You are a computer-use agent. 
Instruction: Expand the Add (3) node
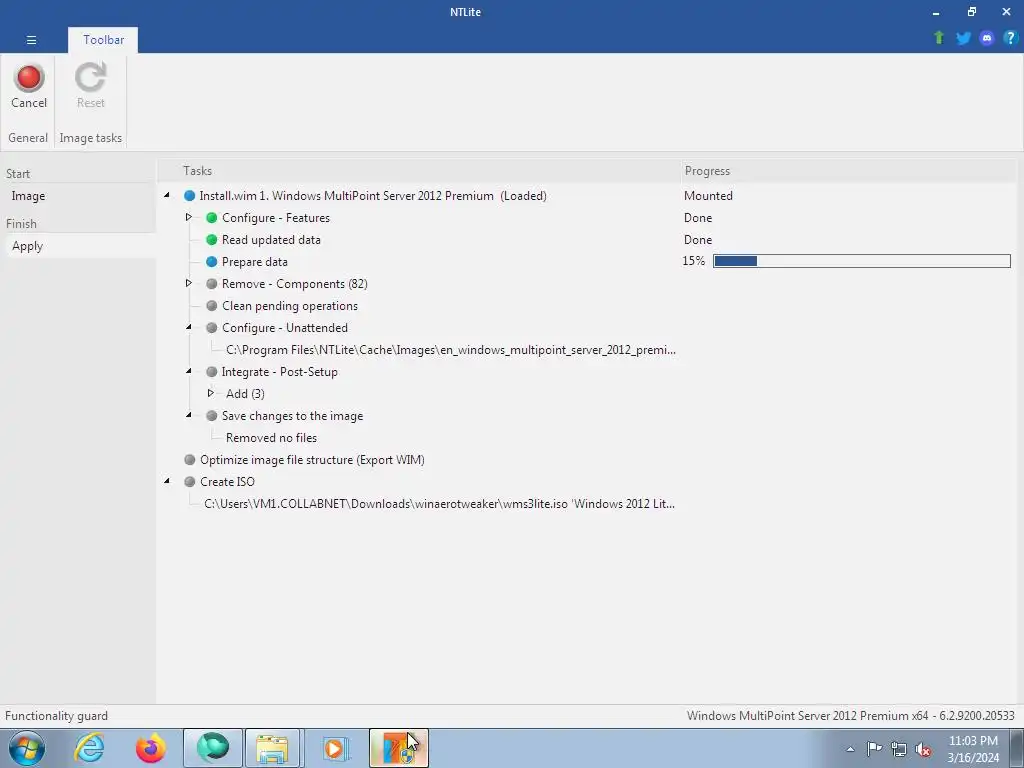pos(210,393)
